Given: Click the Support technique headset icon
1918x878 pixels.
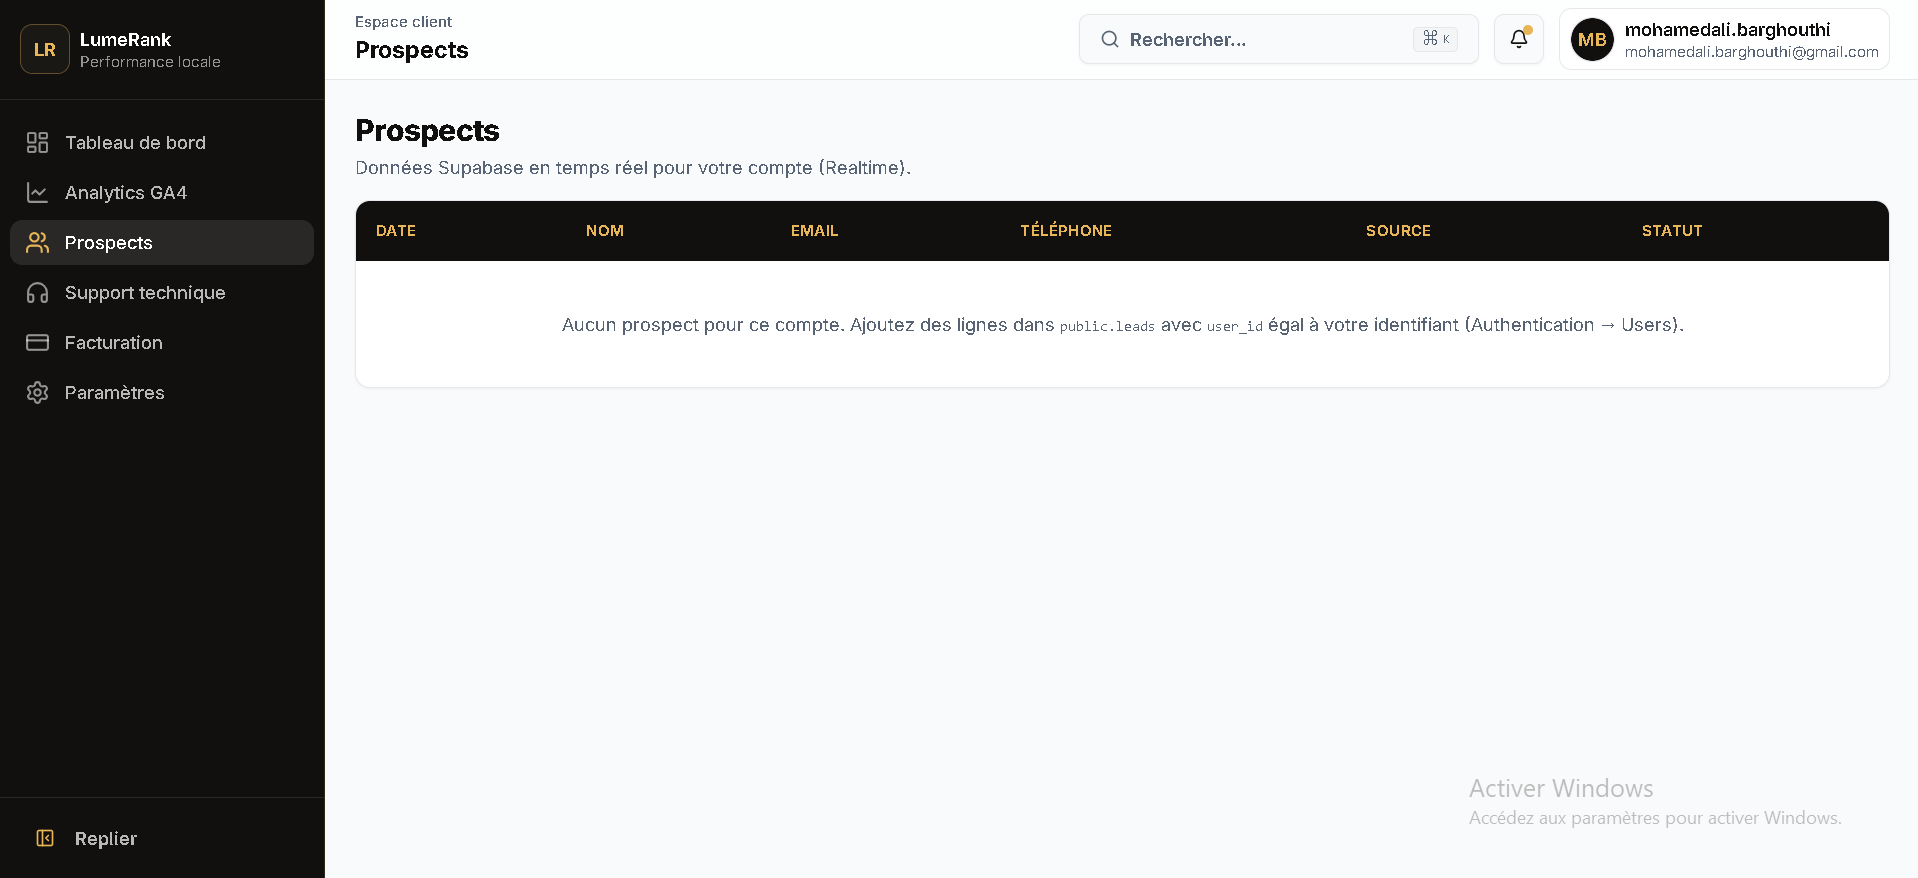Looking at the screenshot, I should pos(37,293).
